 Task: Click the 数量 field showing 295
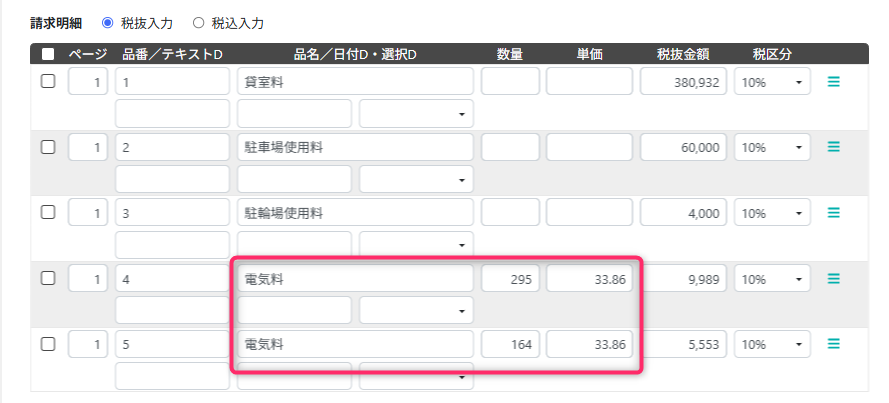coord(510,279)
